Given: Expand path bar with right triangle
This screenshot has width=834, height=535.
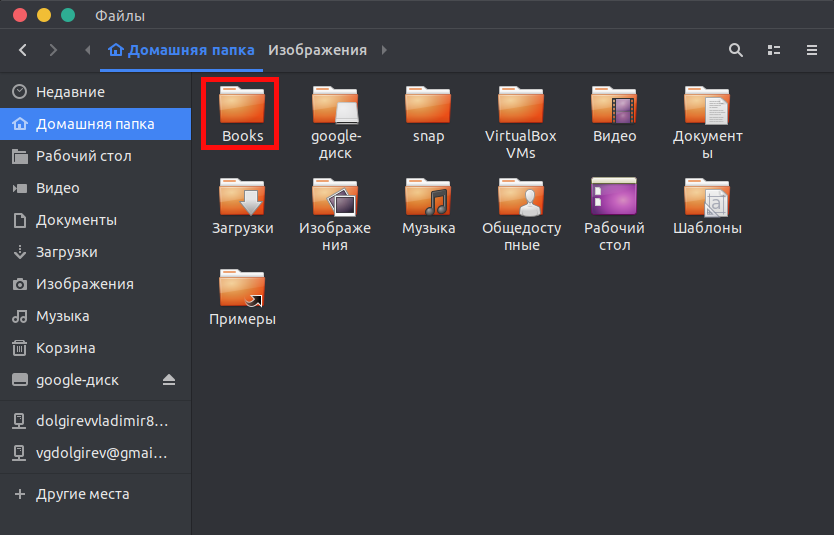Looking at the screenshot, I should click(x=384, y=50).
